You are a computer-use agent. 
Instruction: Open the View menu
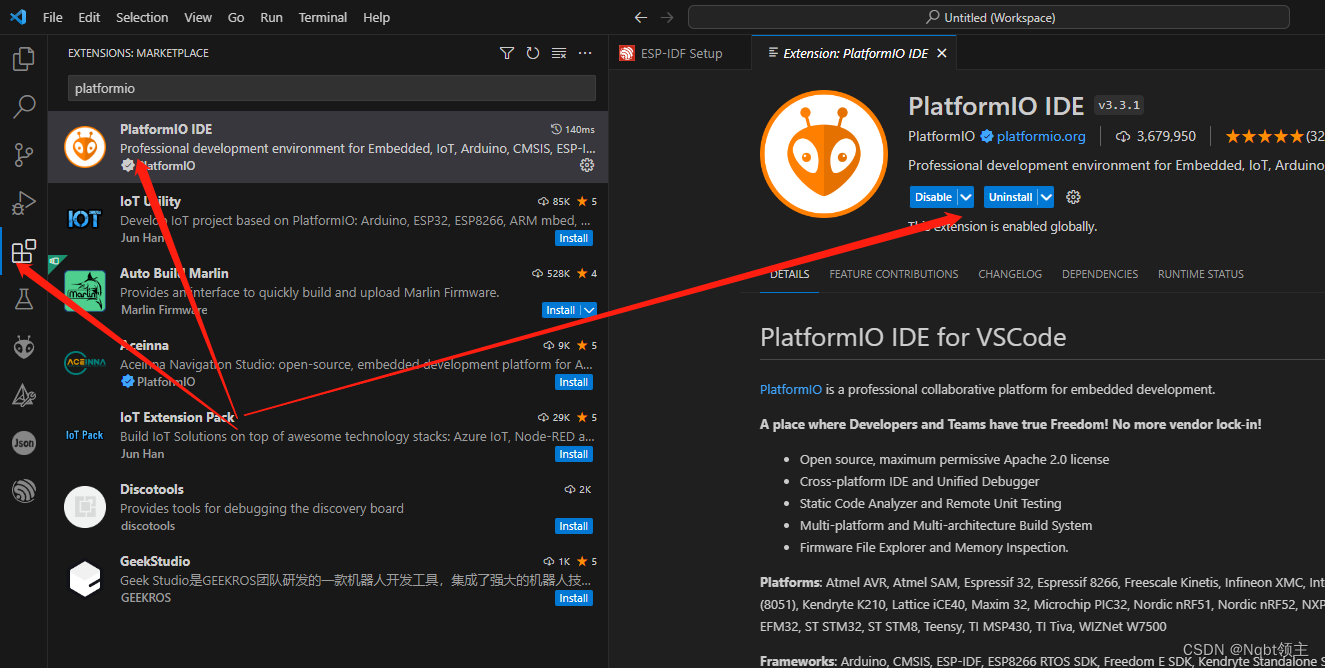pyautogui.click(x=198, y=17)
